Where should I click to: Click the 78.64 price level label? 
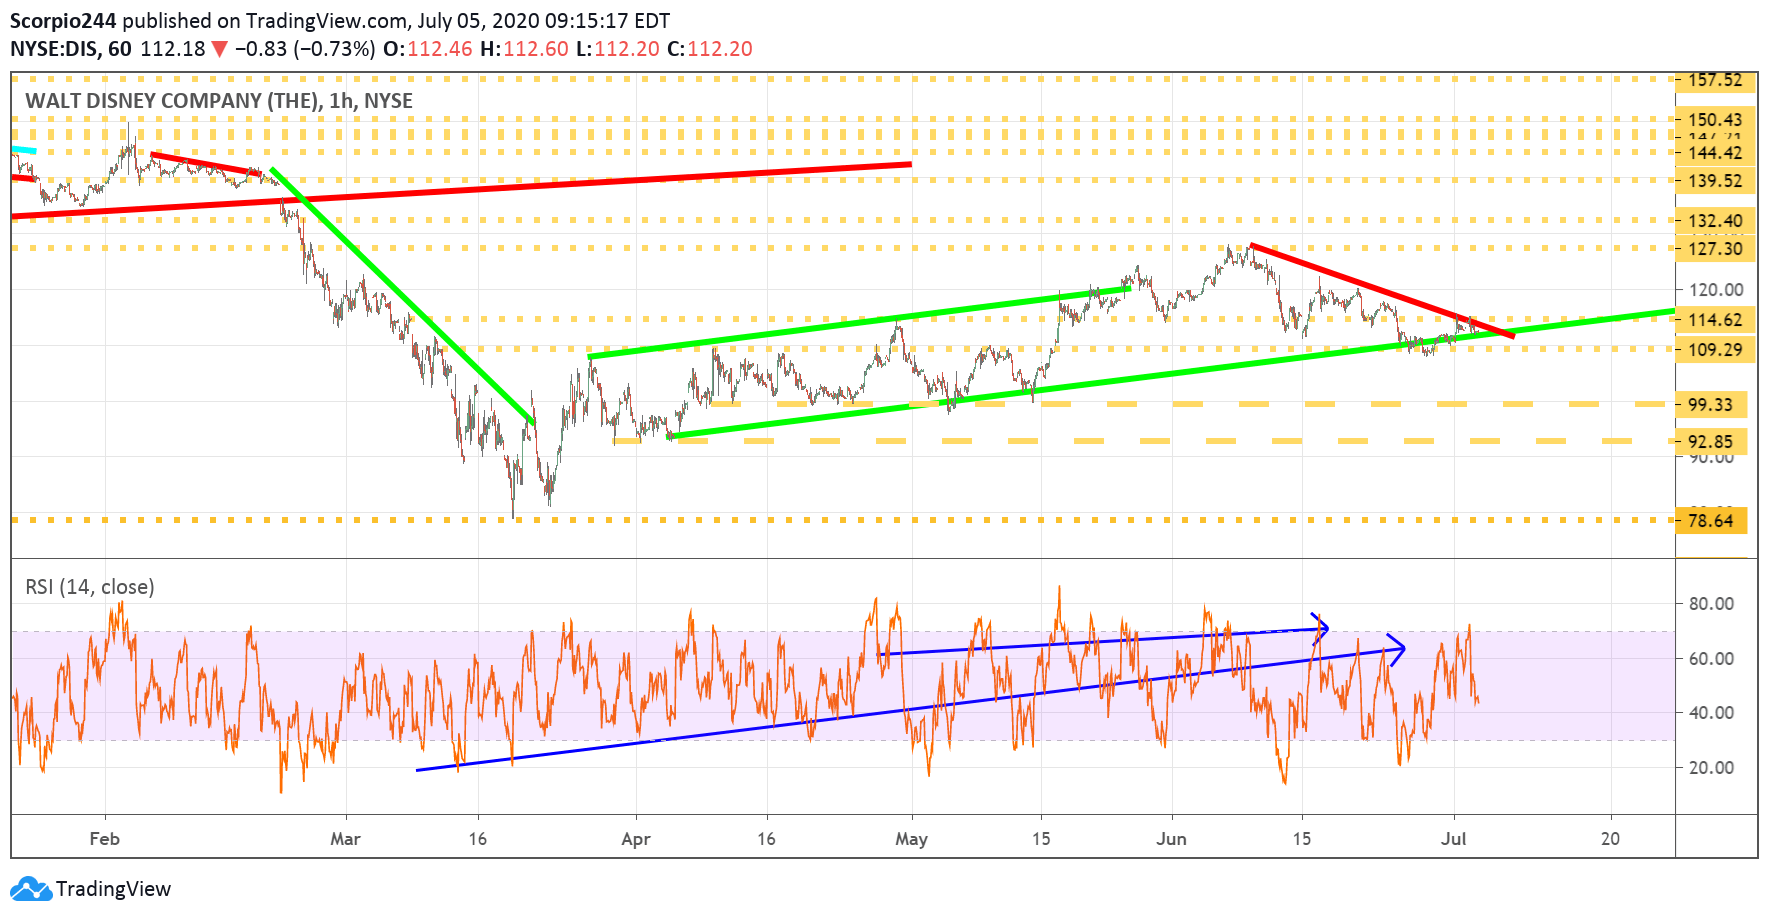(1711, 521)
